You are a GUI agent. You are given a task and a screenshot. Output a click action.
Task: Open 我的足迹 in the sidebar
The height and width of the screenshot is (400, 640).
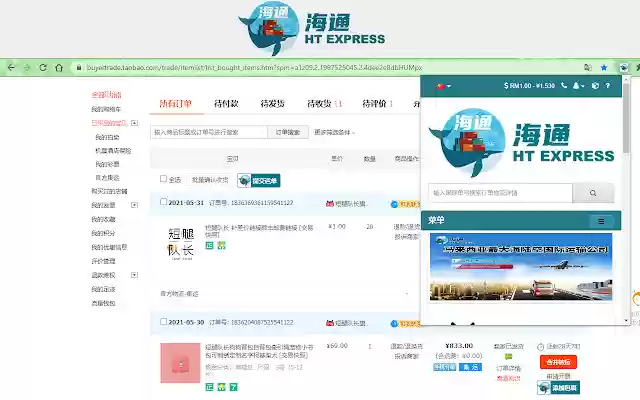coord(103,289)
